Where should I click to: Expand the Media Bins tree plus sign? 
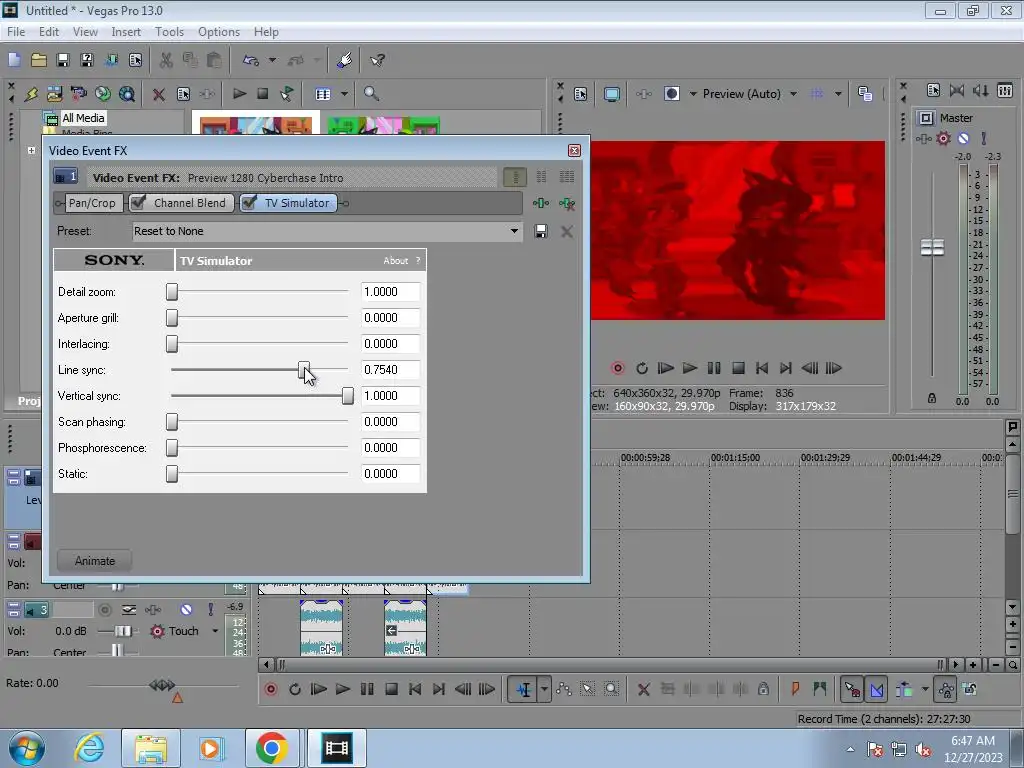[x=31, y=150]
